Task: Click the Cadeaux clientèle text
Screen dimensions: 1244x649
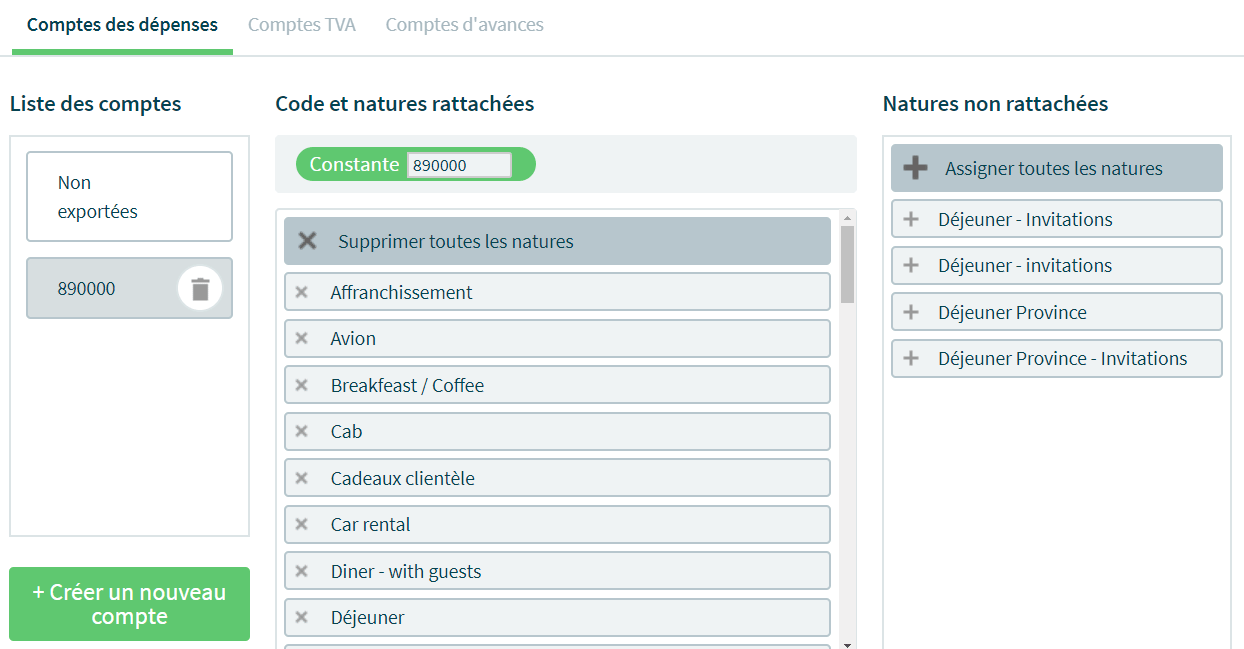Action: (x=403, y=478)
